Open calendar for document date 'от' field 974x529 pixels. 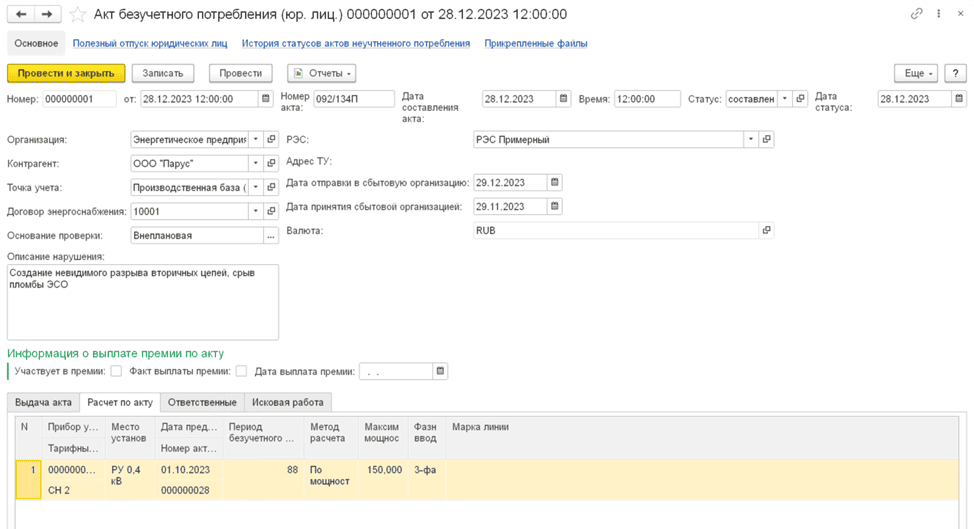pos(266,99)
